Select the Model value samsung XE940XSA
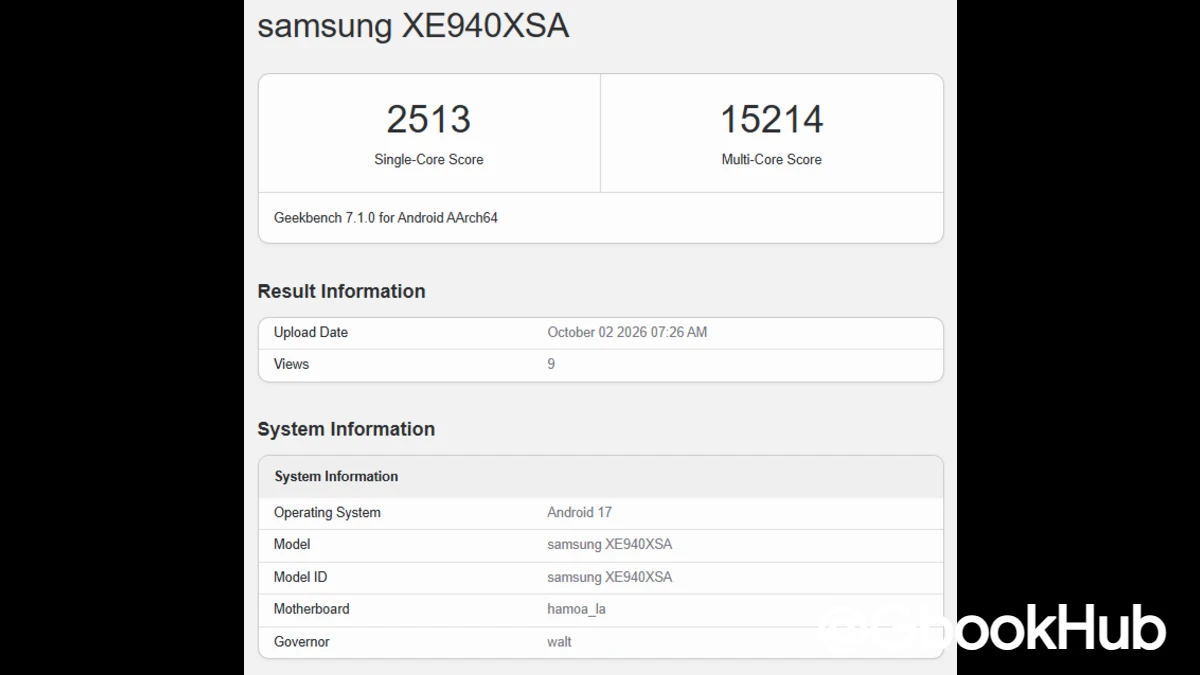Image resolution: width=1200 pixels, height=675 pixels. coord(609,544)
